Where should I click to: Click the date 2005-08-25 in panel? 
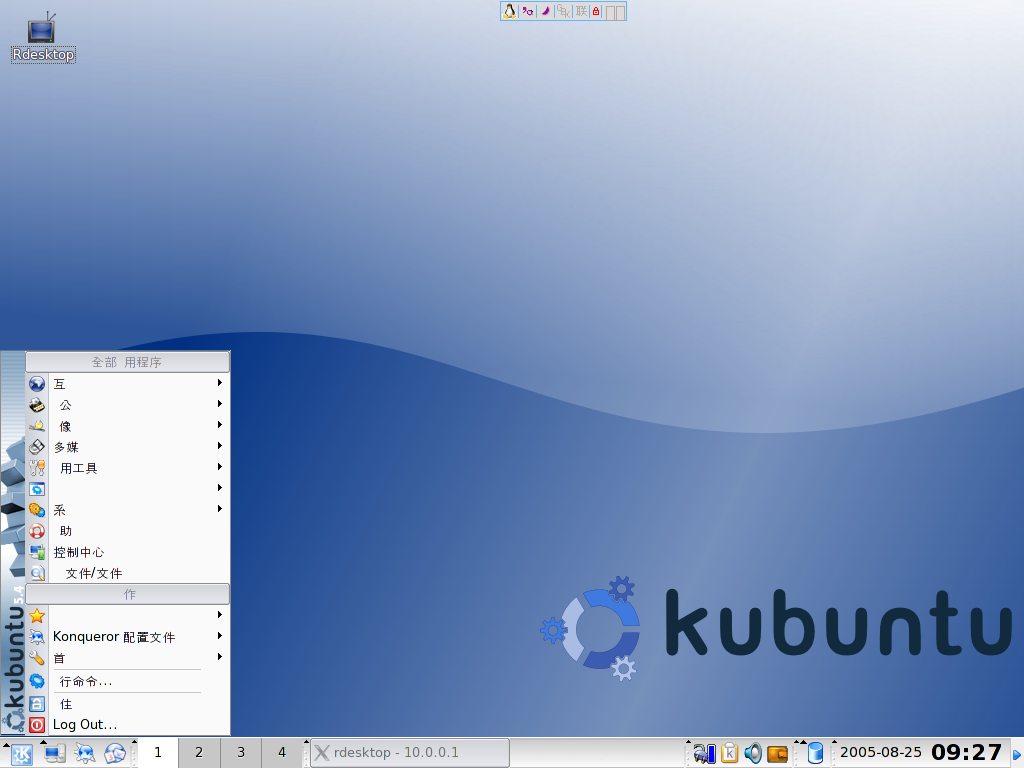[880, 753]
